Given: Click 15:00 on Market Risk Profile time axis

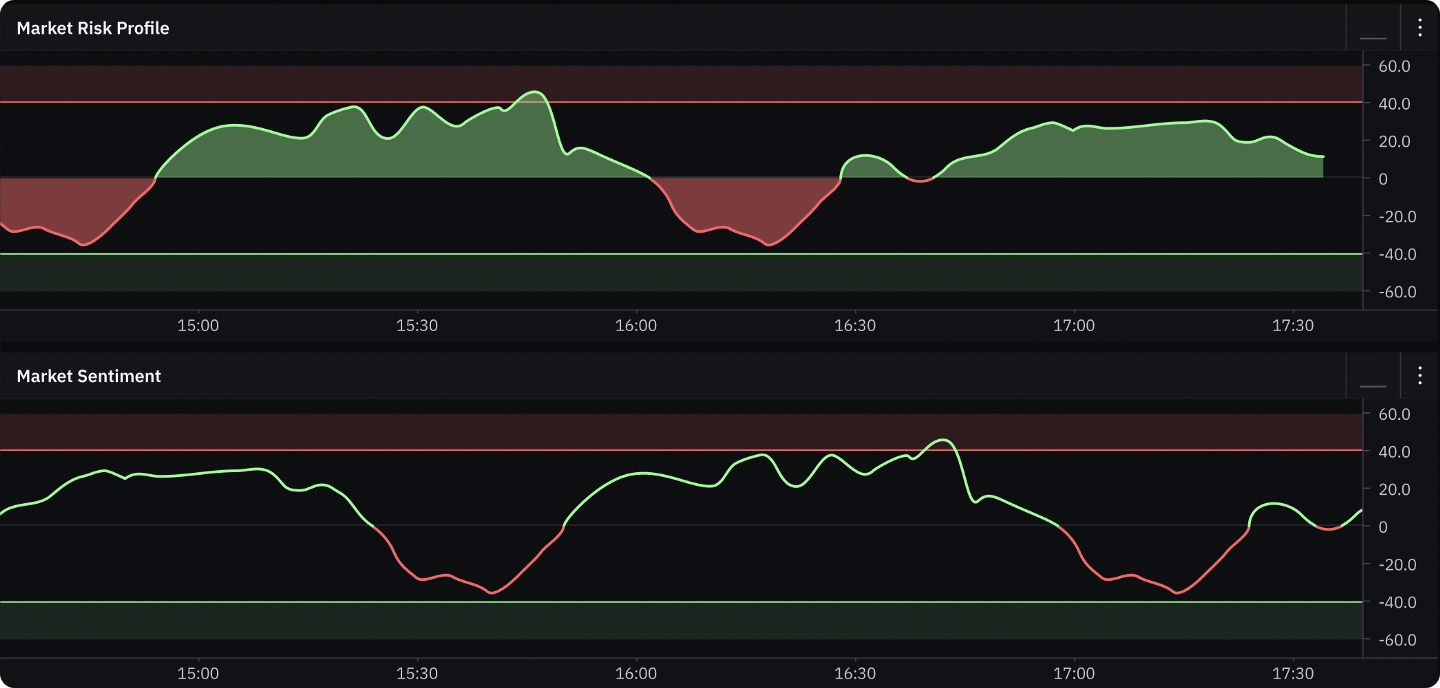Looking at the screenshot, I should (198, 326).
